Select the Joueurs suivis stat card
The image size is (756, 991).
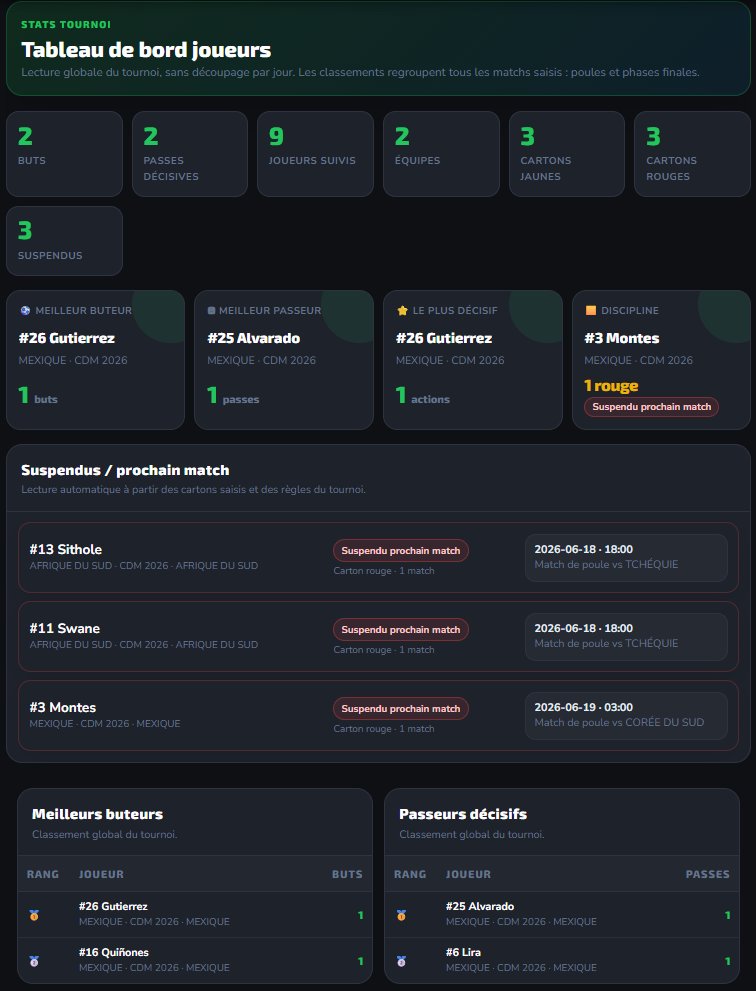pos(315,154)
